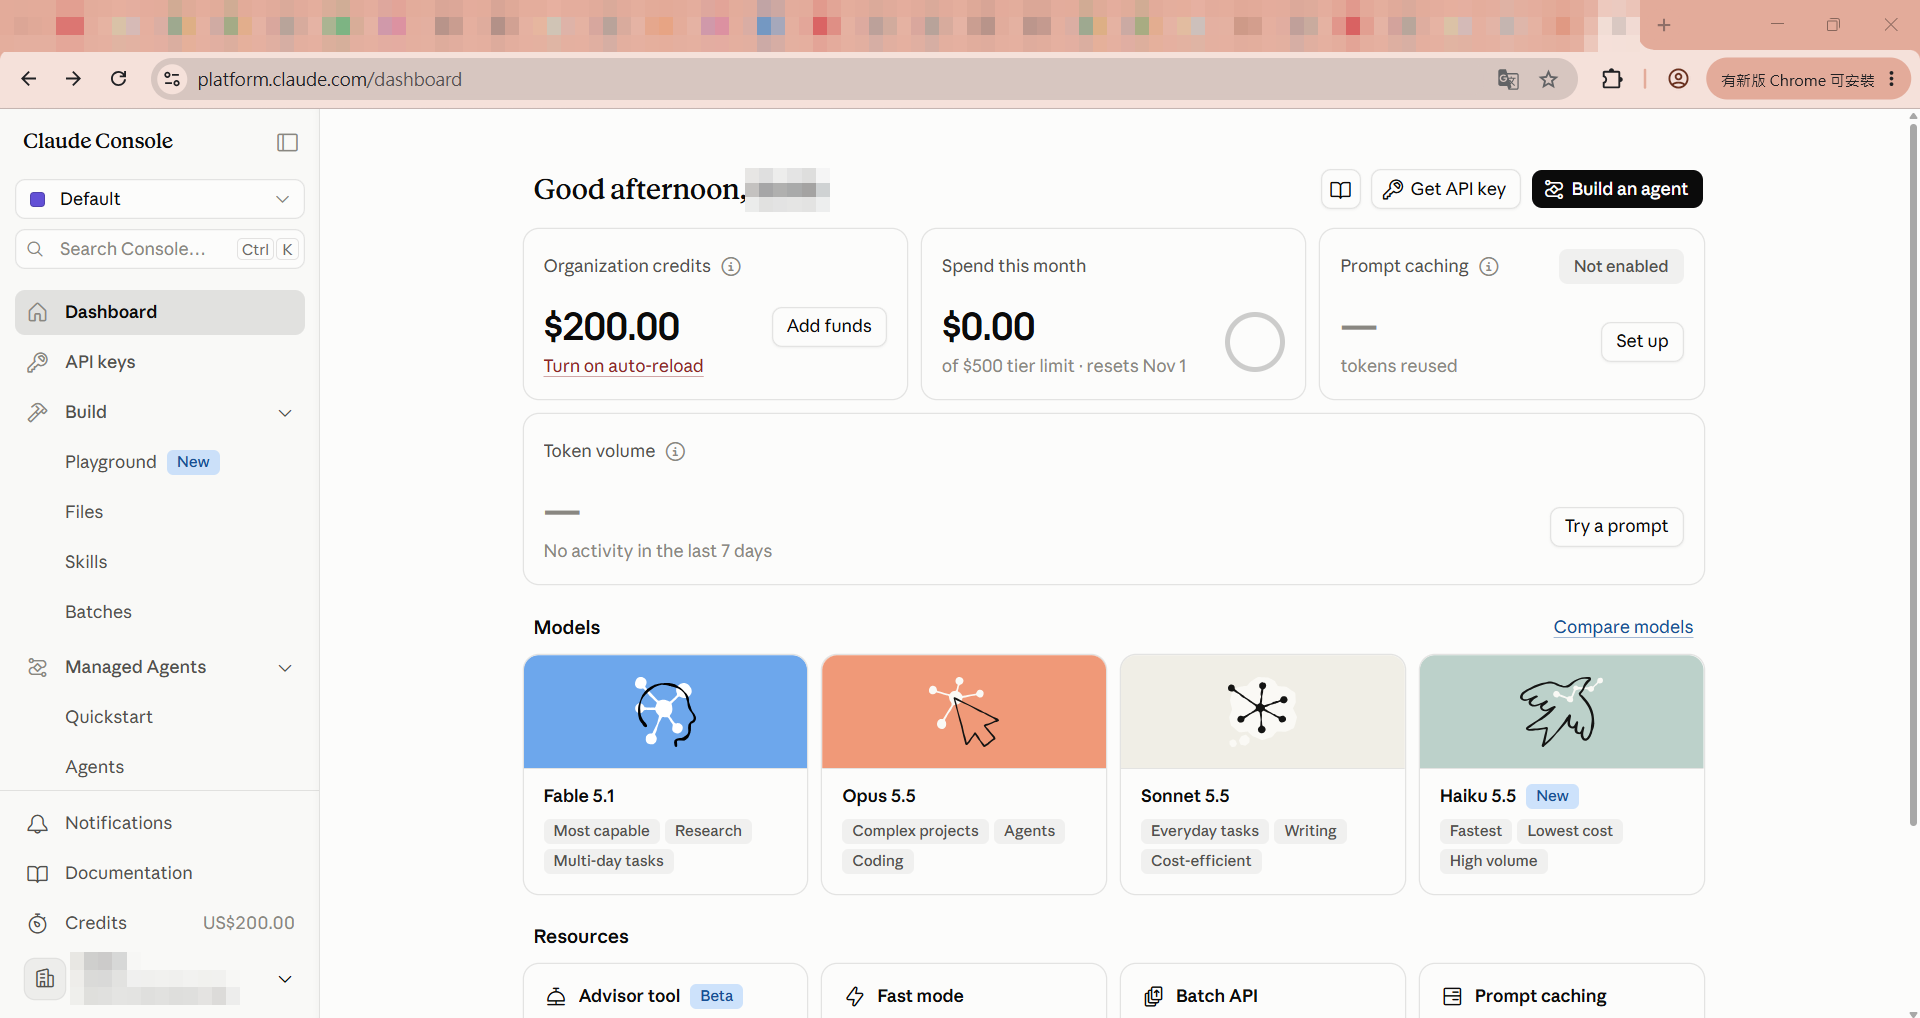Open the Google Translate icon in address bar

point(1508,79)
